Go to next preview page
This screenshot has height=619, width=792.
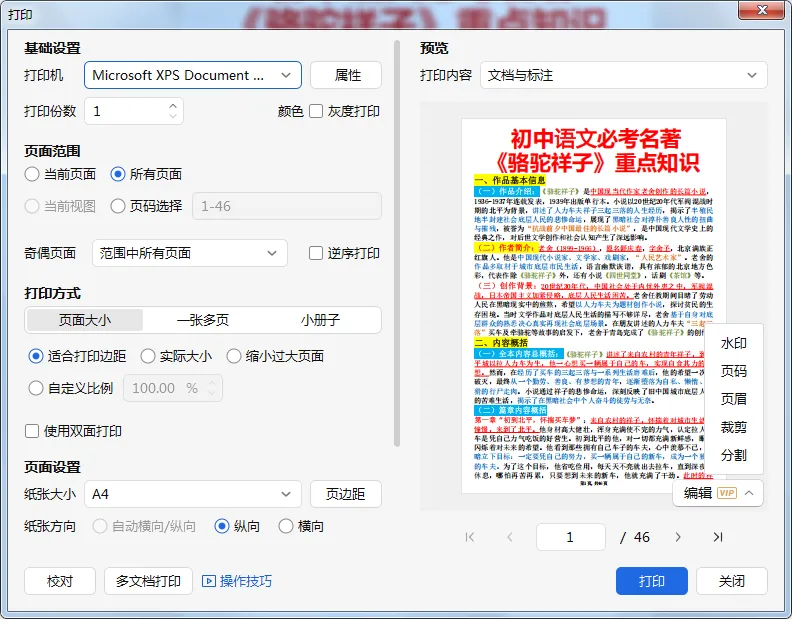click(678, 537)
